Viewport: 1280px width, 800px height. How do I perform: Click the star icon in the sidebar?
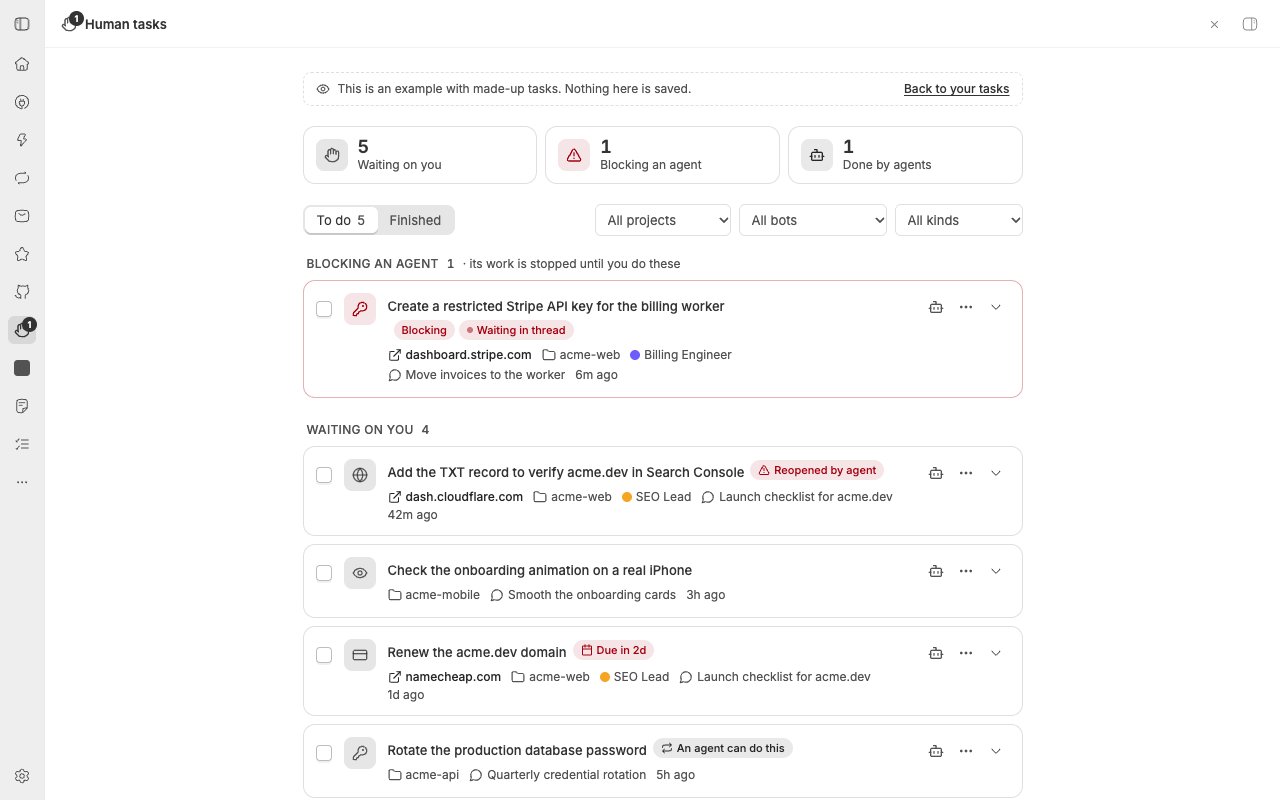tap(22, 254)
